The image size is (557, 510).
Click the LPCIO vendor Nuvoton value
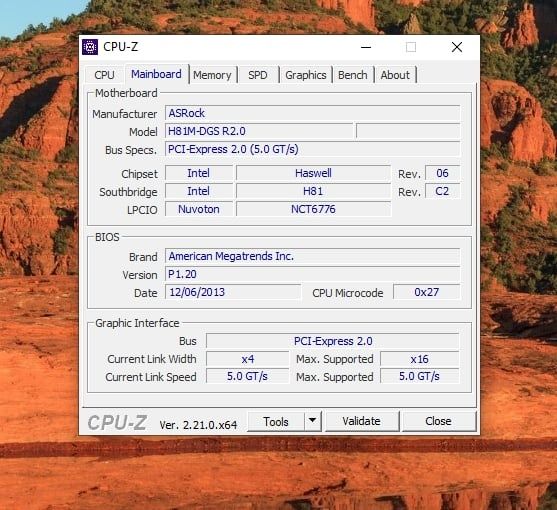coord(199,209)
